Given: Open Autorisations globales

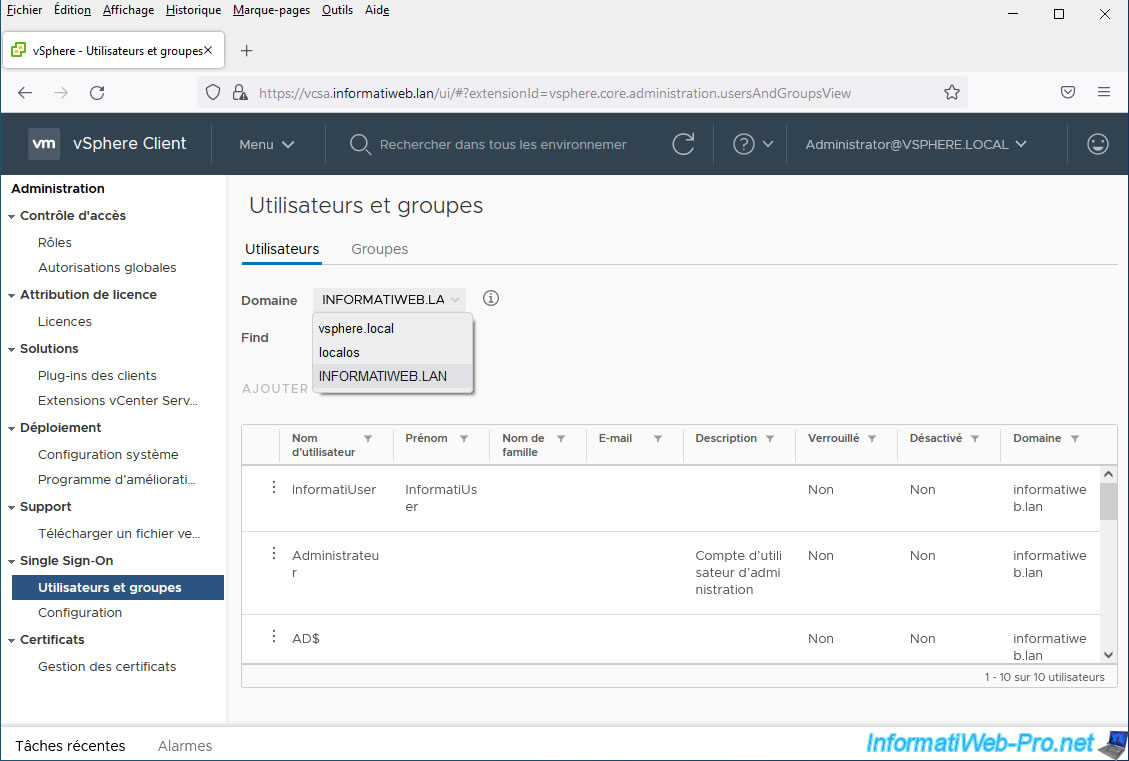Looking at the screenshot, I should [107, 268].
